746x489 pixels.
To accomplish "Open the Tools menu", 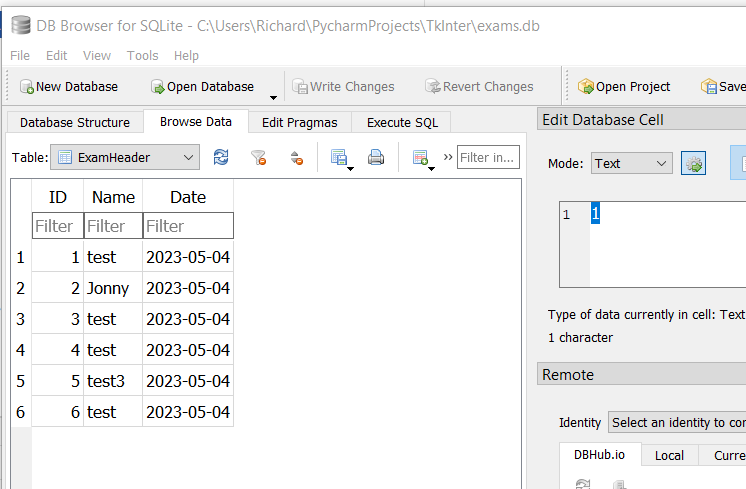I will [142, 56].
